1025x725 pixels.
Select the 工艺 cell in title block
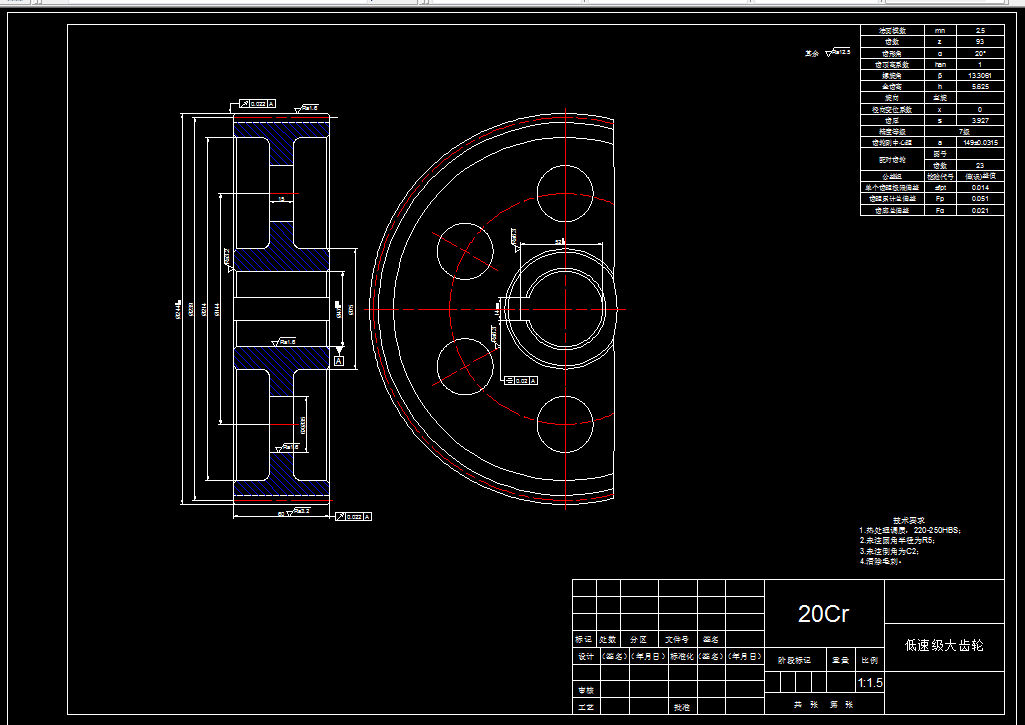586,707
